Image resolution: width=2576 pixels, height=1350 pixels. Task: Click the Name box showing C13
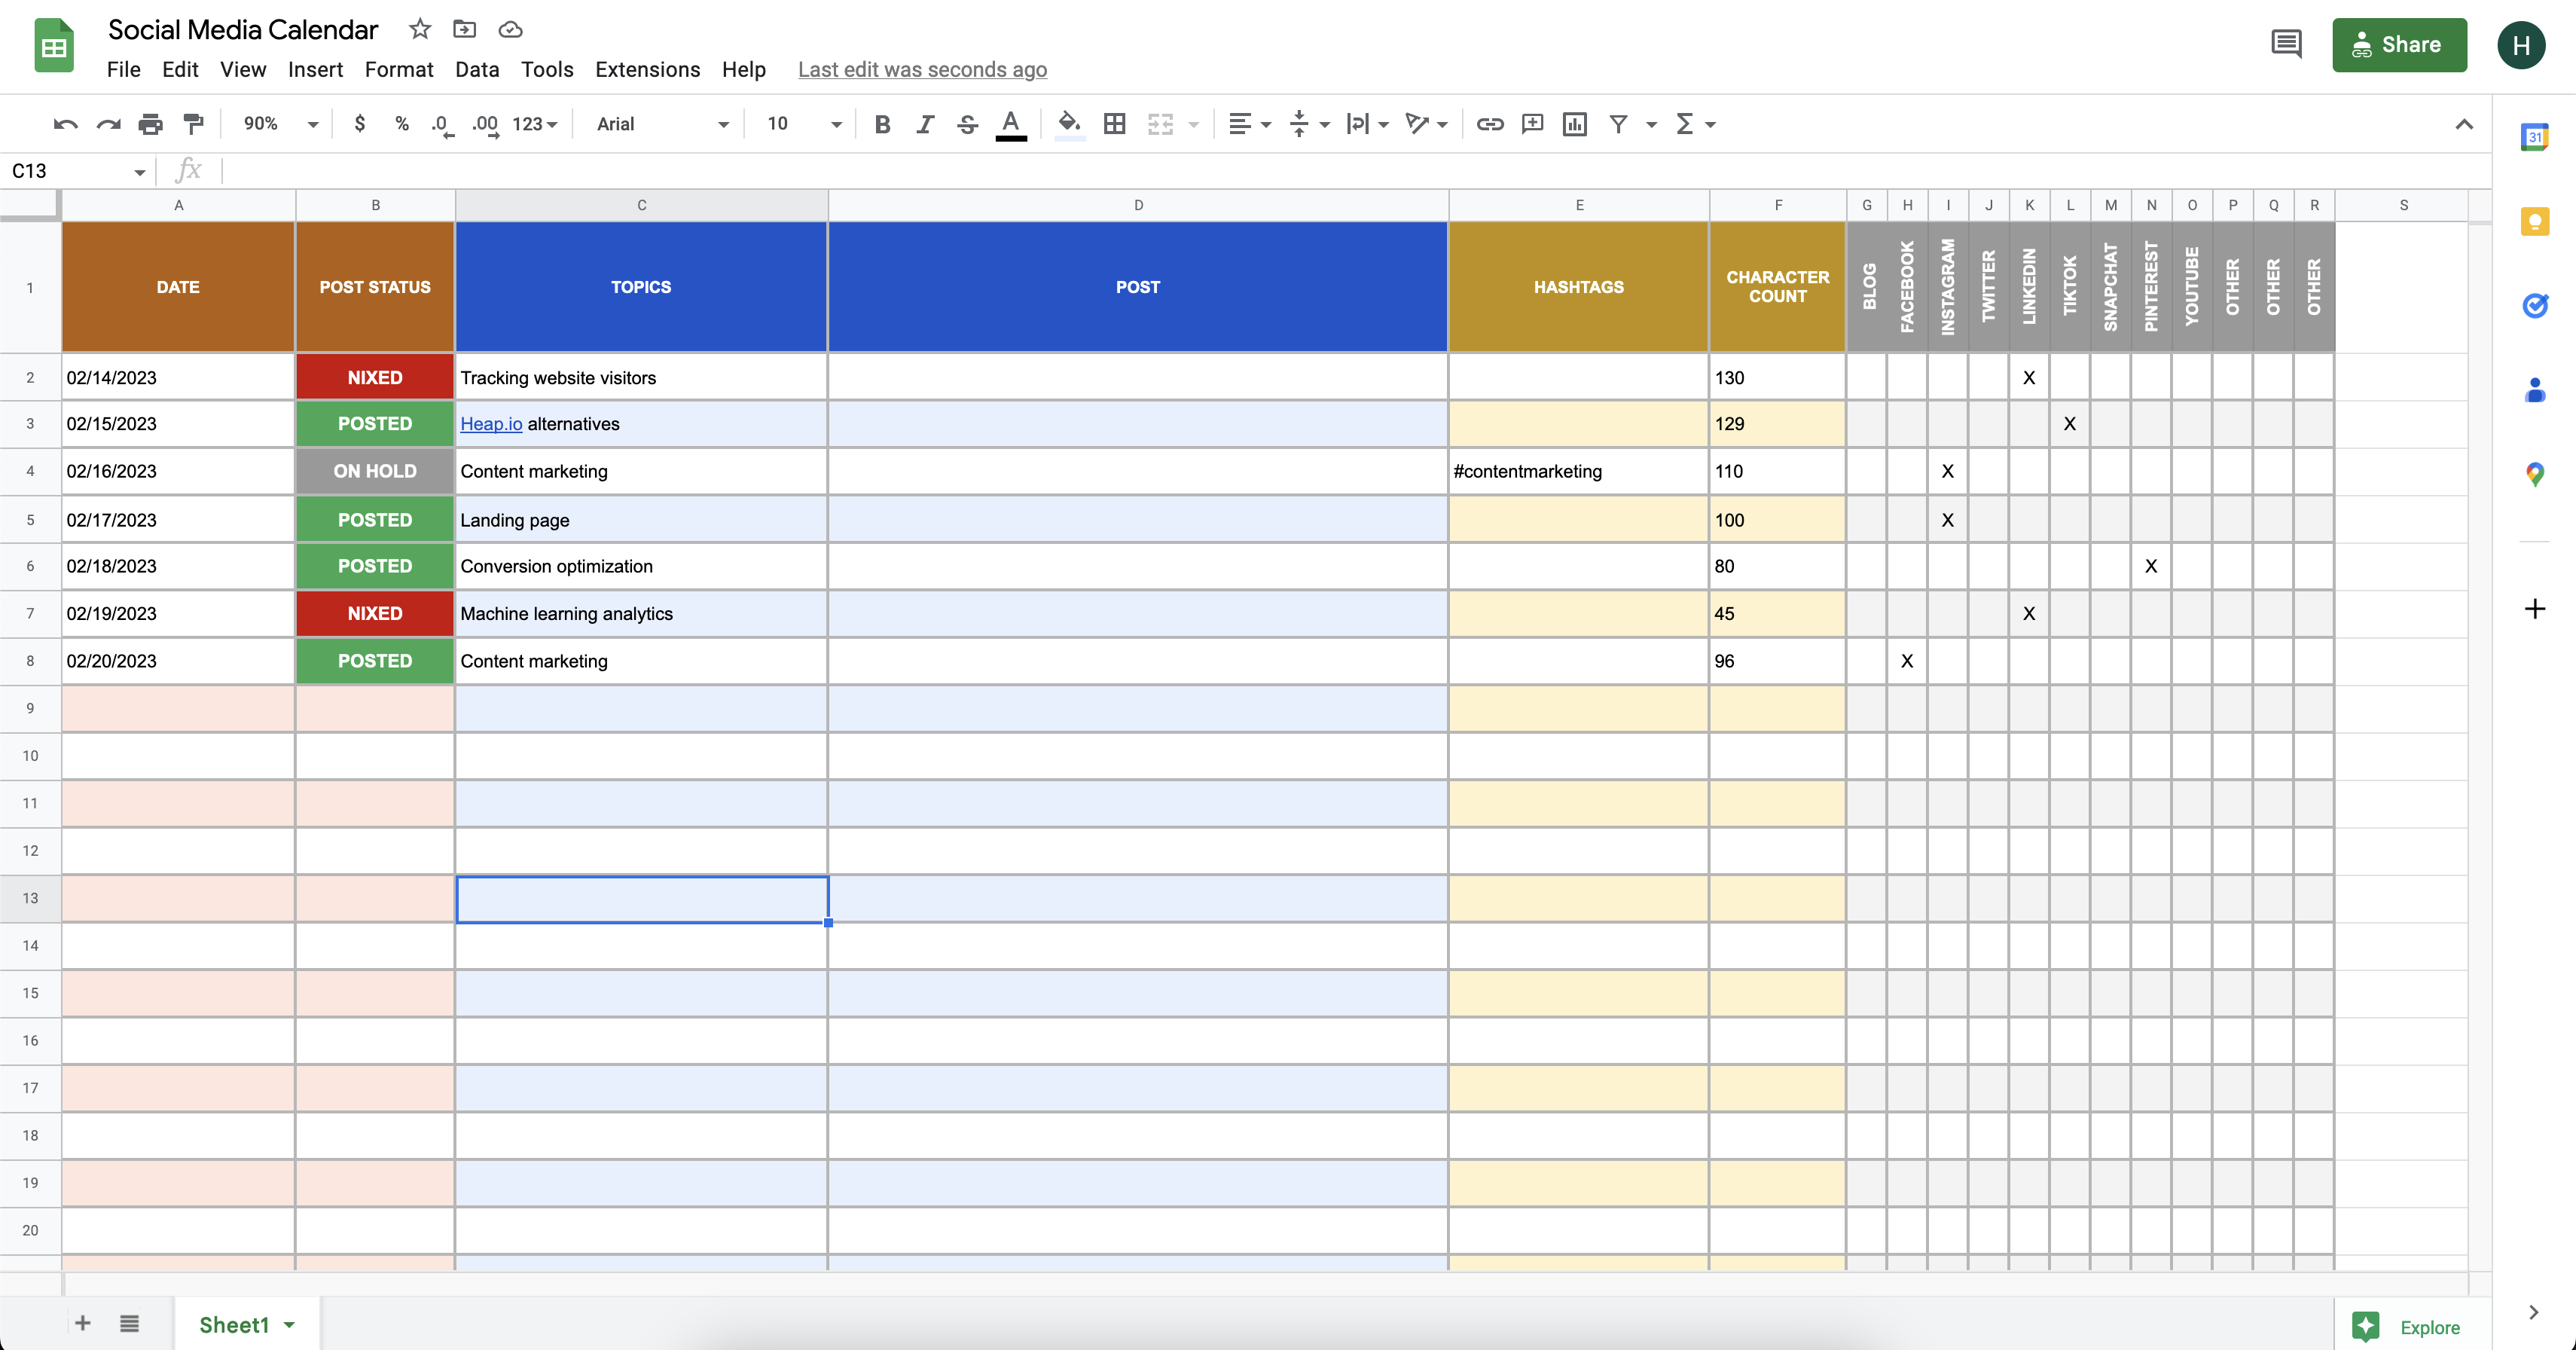point(78,171)
